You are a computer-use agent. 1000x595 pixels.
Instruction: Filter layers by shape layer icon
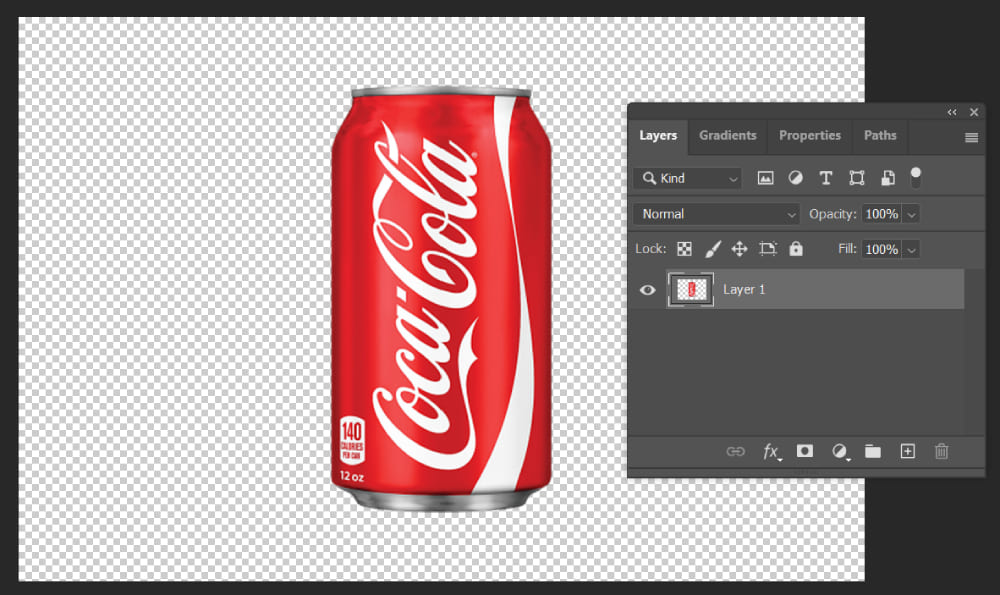(x=857, y=178)
